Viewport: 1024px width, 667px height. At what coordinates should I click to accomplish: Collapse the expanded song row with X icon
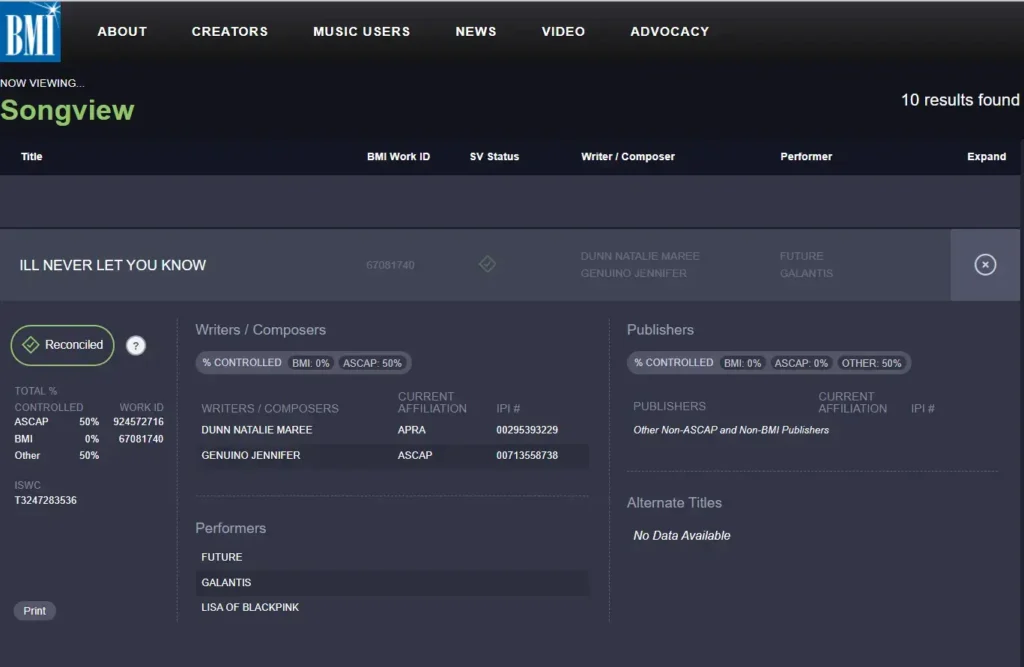[985, 265]
